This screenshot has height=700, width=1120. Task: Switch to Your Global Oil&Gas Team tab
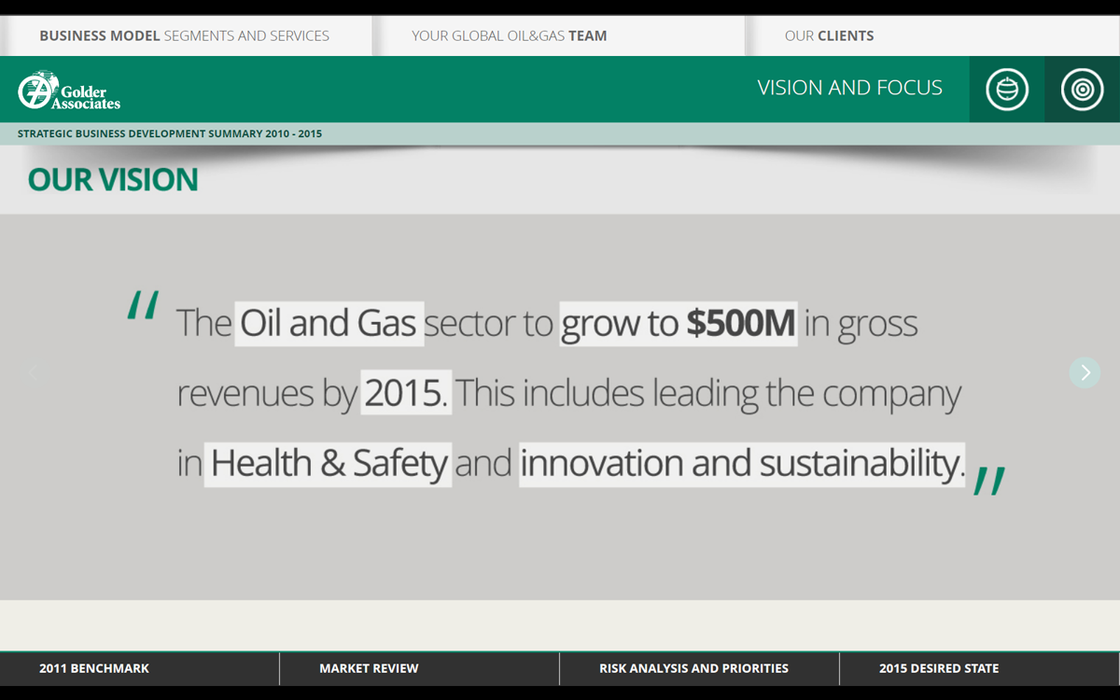pos(509,36)
